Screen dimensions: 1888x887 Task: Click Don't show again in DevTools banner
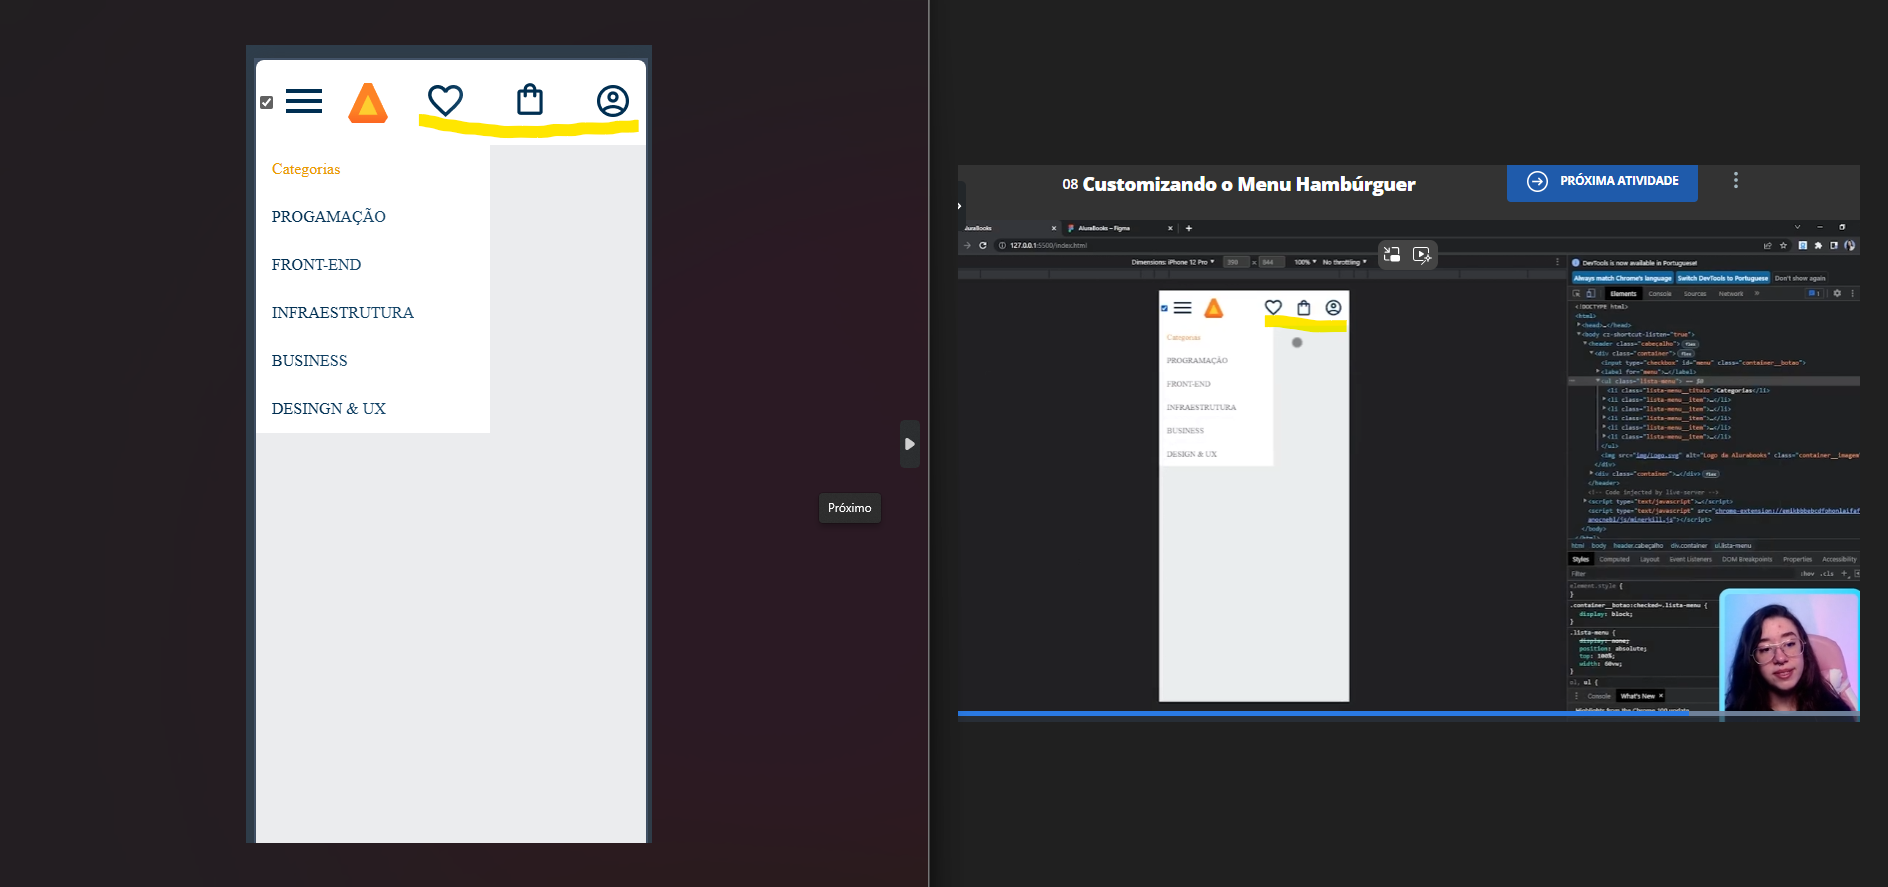1800,278
